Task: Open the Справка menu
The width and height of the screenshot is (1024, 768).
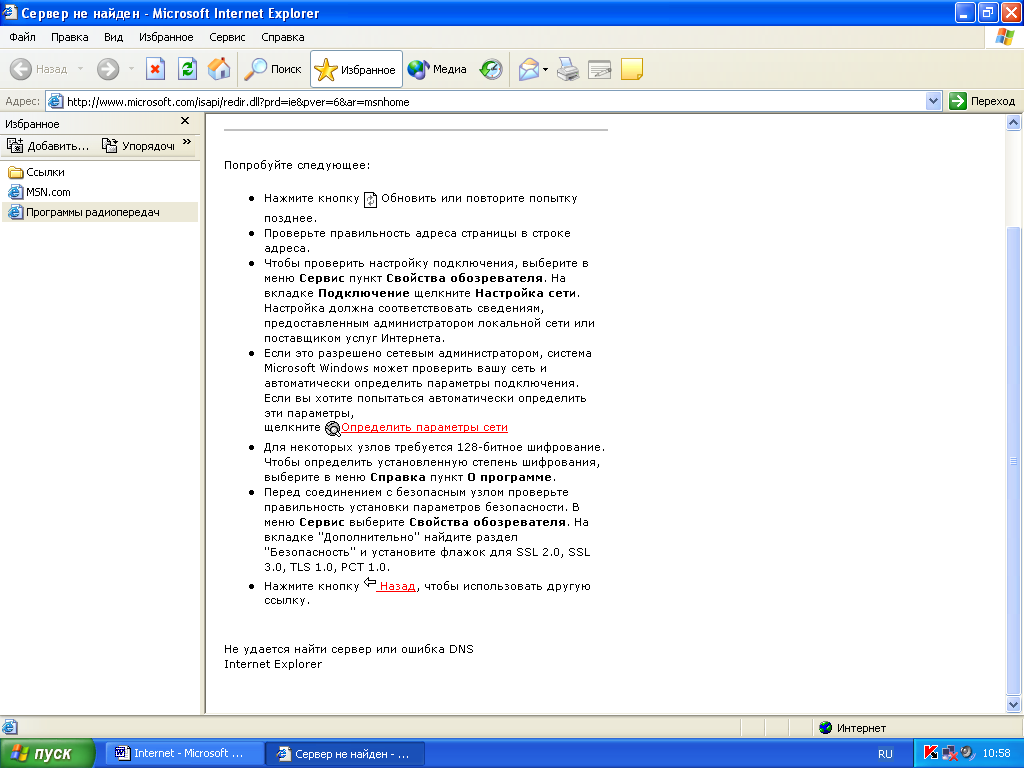Action: coord(283,37)
